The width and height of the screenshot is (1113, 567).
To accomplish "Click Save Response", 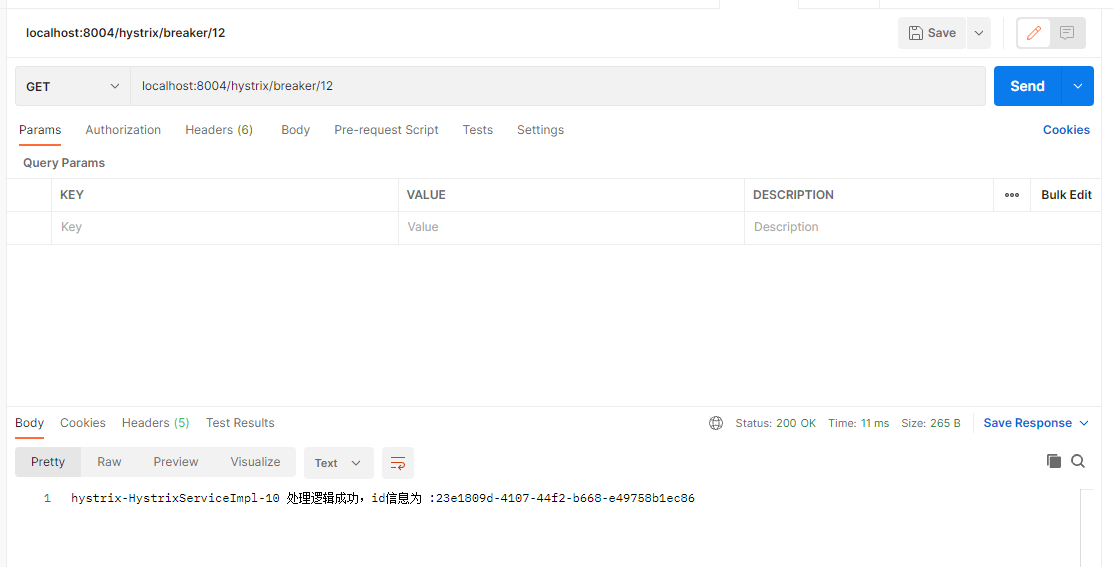I will click(x=1027, y=423).
